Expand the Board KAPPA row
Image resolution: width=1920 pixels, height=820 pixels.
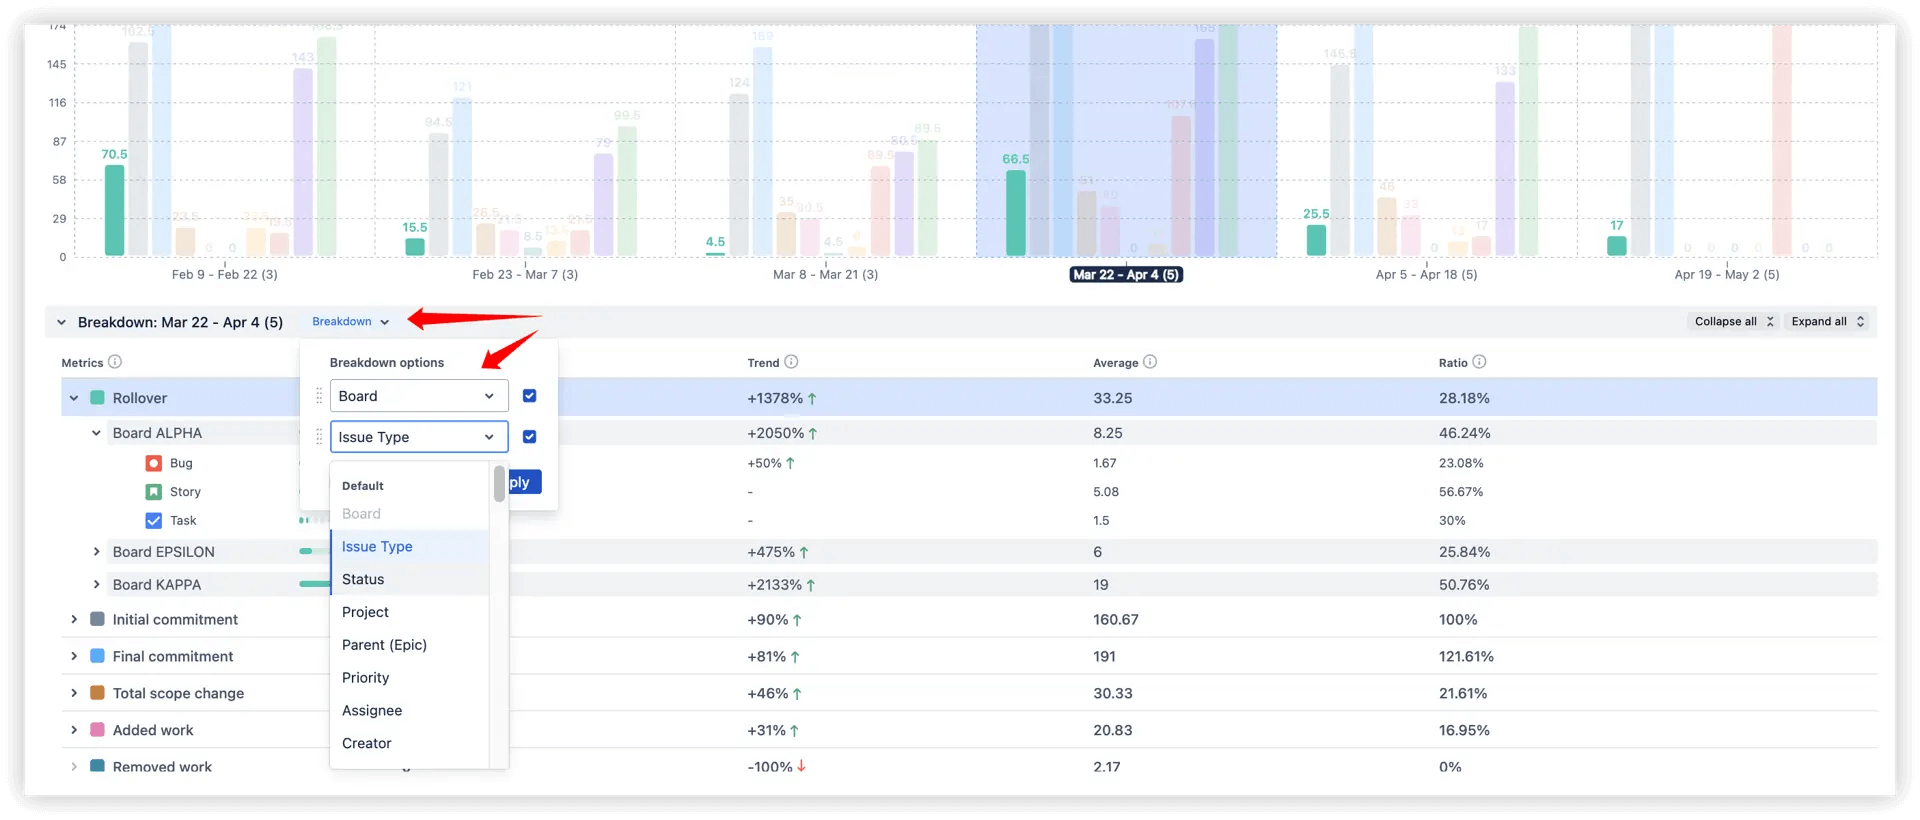[x=97, y=585]
